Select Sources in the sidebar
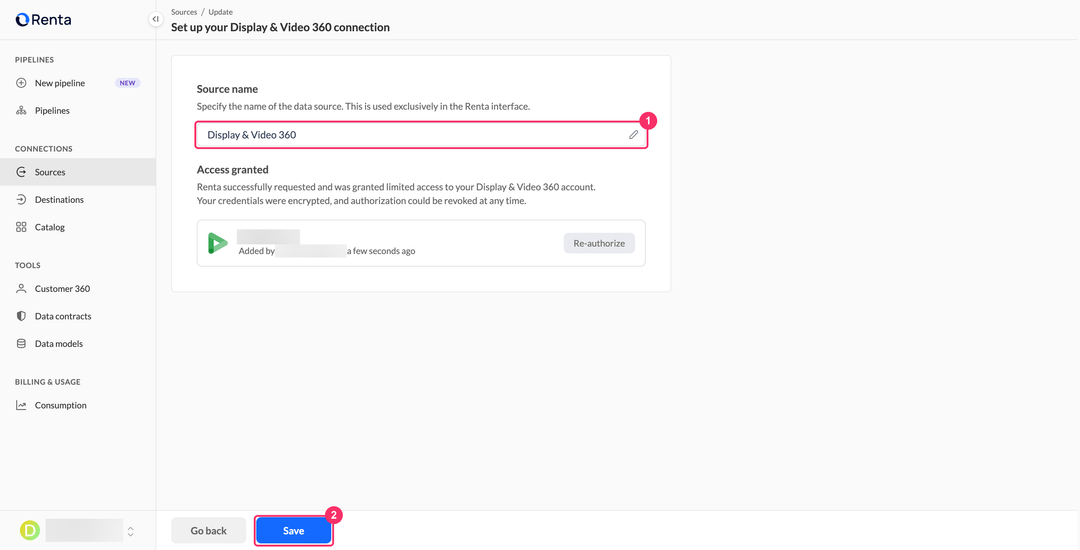This screenshot has width=1080, height=550. 78,172
